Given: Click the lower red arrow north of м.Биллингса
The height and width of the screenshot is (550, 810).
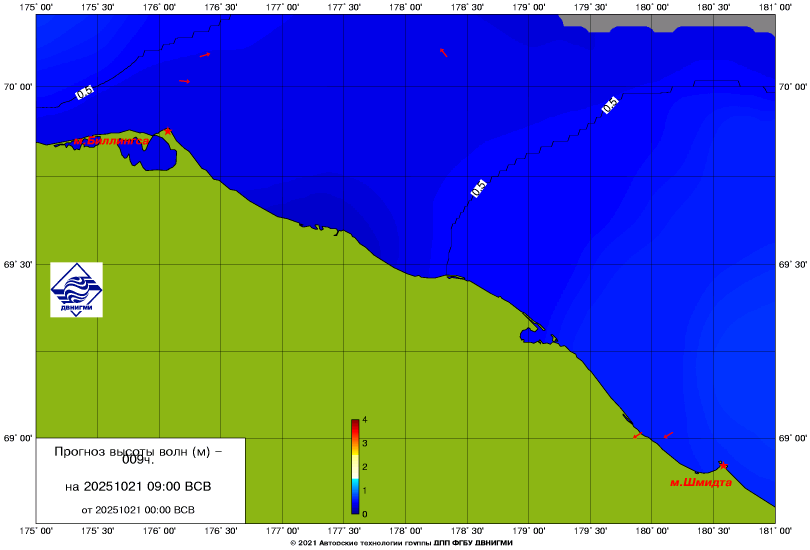Looking at the screenshot, I should [184, 81].
